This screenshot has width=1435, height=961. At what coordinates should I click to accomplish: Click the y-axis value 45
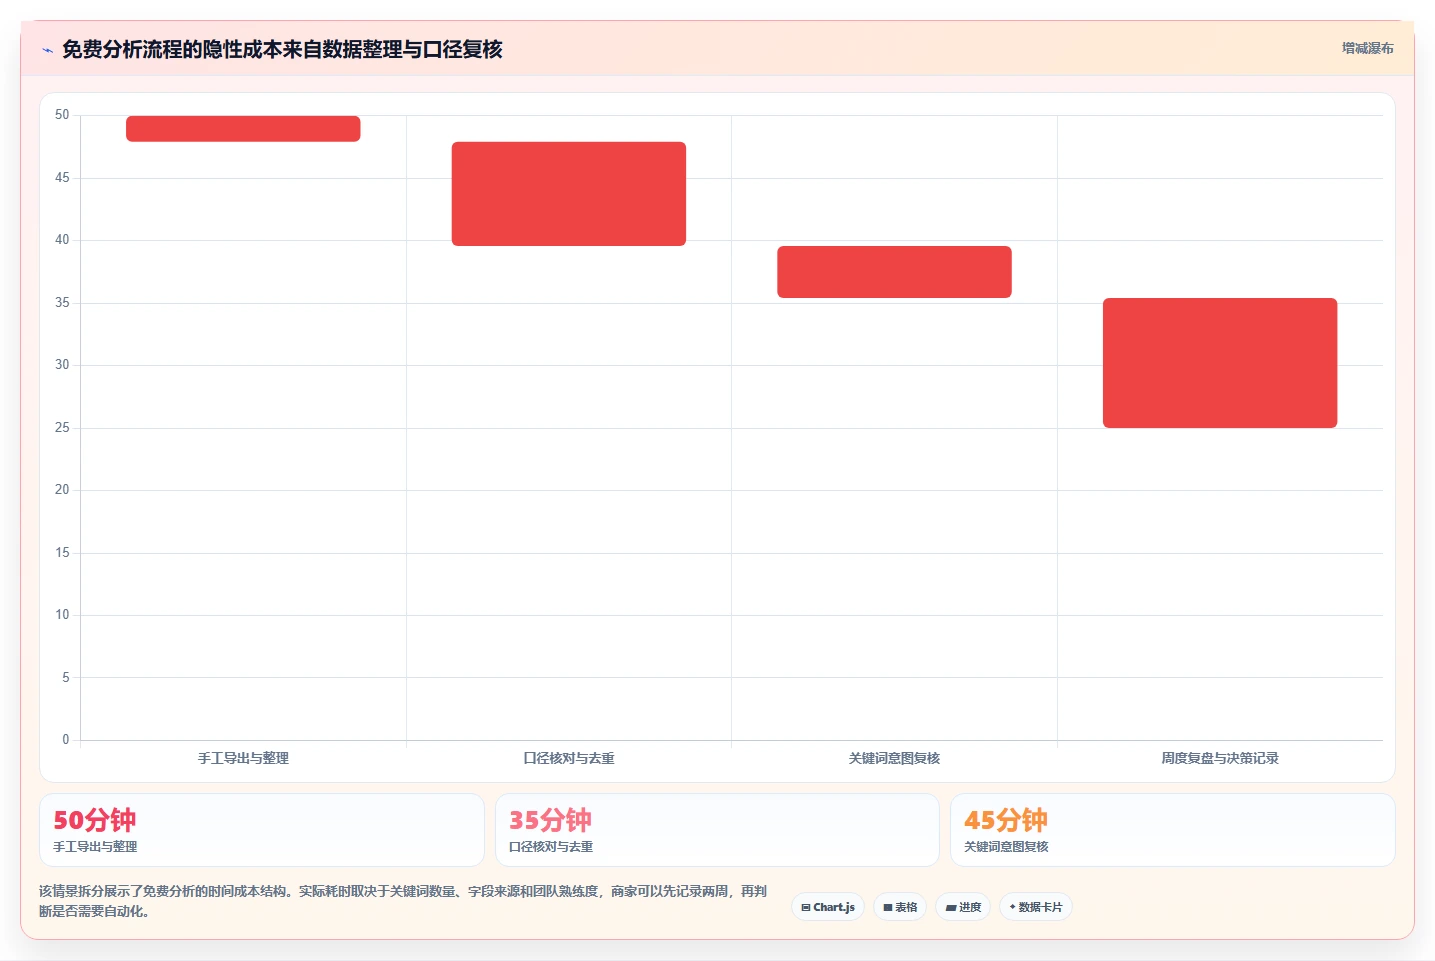(62, 178)
